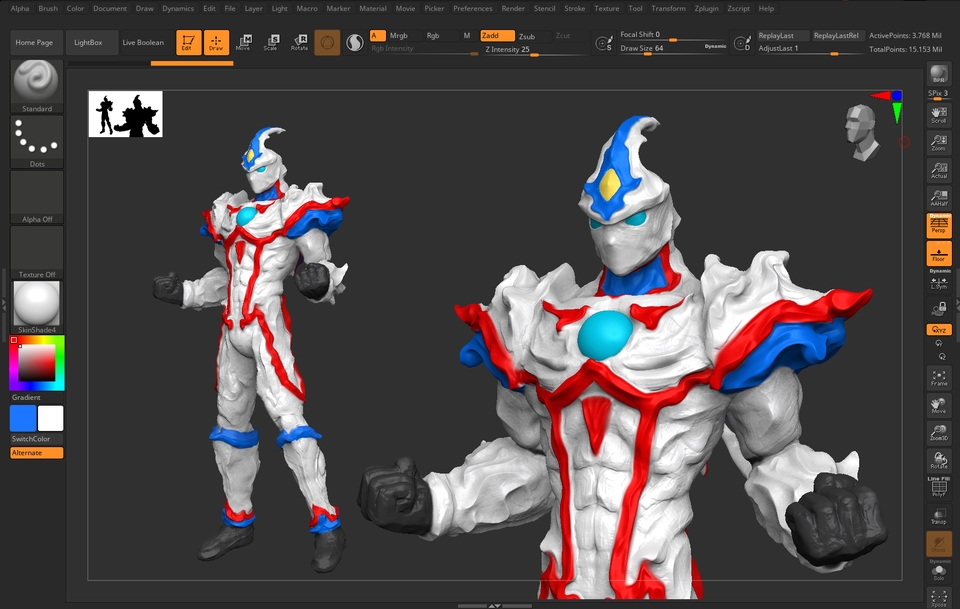Click the silhouette reference thumbnail in viewport

126,114
